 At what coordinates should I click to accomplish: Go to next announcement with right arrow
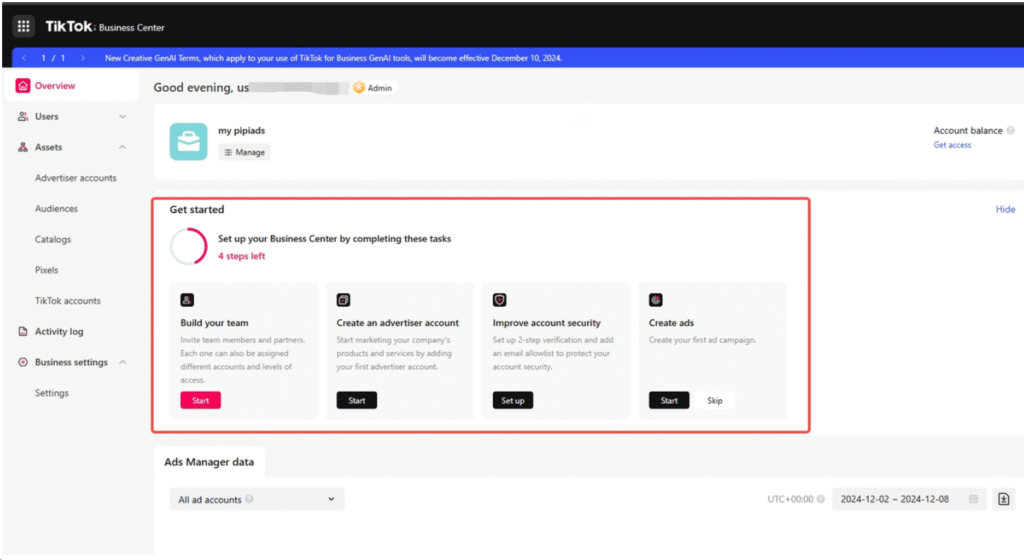point(83,58)
